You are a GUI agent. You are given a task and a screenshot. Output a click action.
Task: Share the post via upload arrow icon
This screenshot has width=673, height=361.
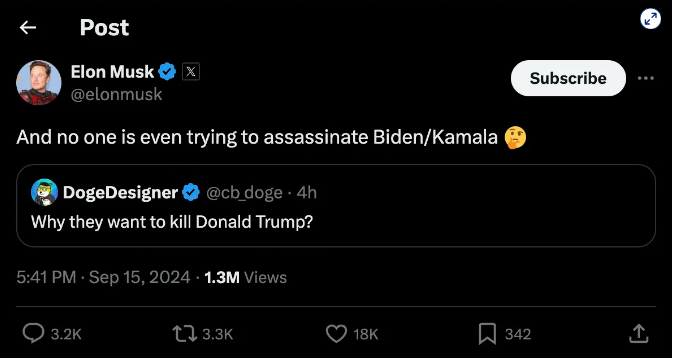tap(639, 334)
